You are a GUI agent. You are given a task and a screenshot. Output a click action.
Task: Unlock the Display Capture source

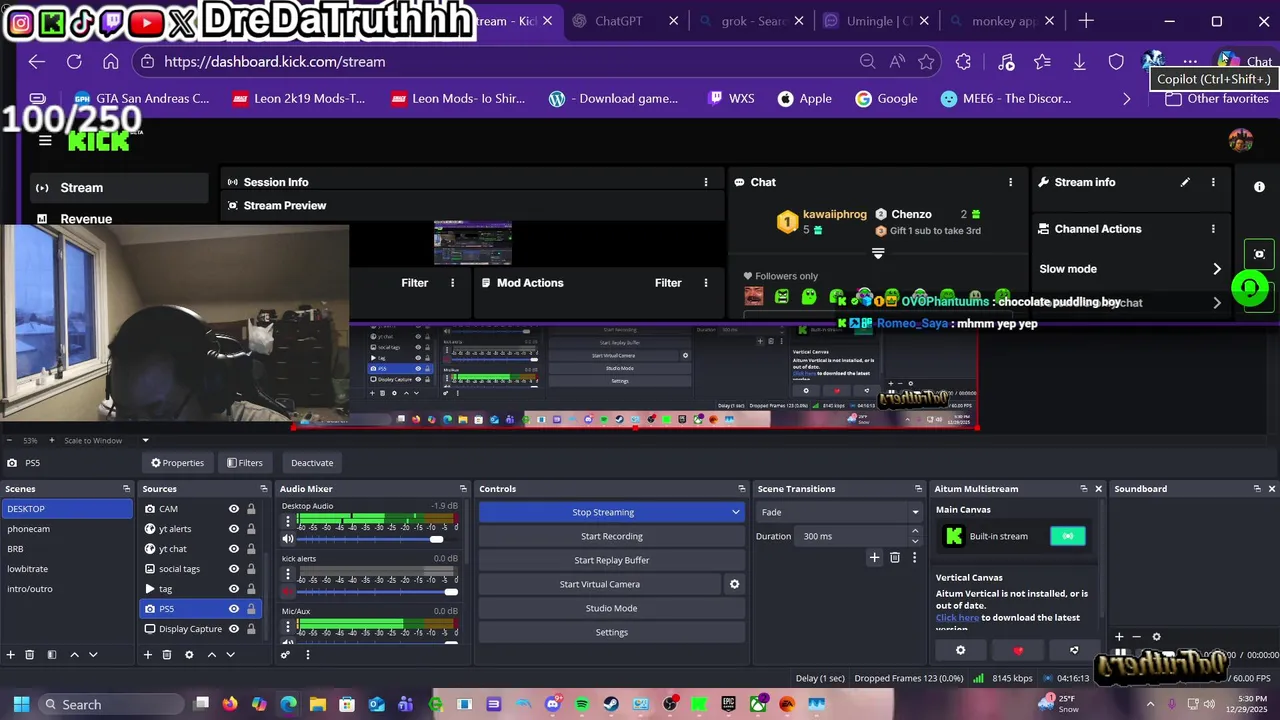[251, 629]
